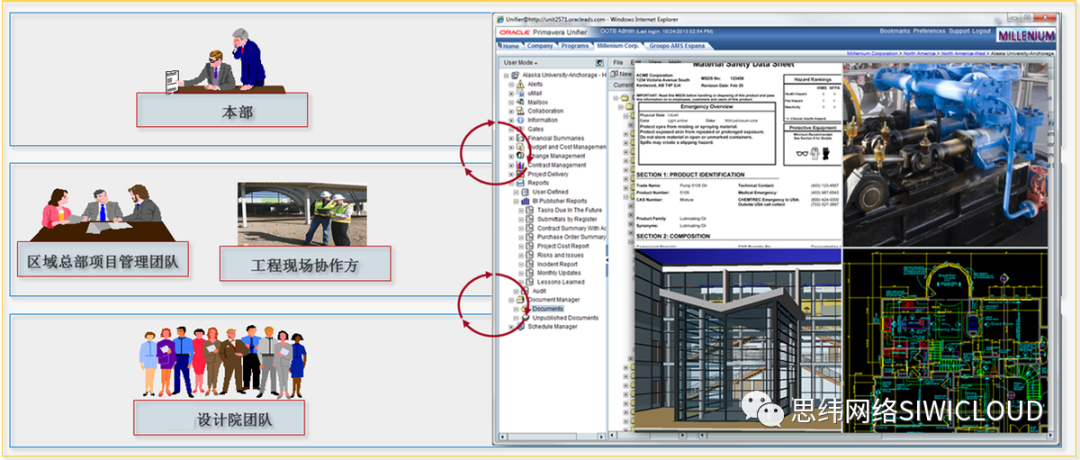This screenshot has height=460, width=1080.
Task: Click the Tasks Due In The Future report icon
Action: (530, 210)
